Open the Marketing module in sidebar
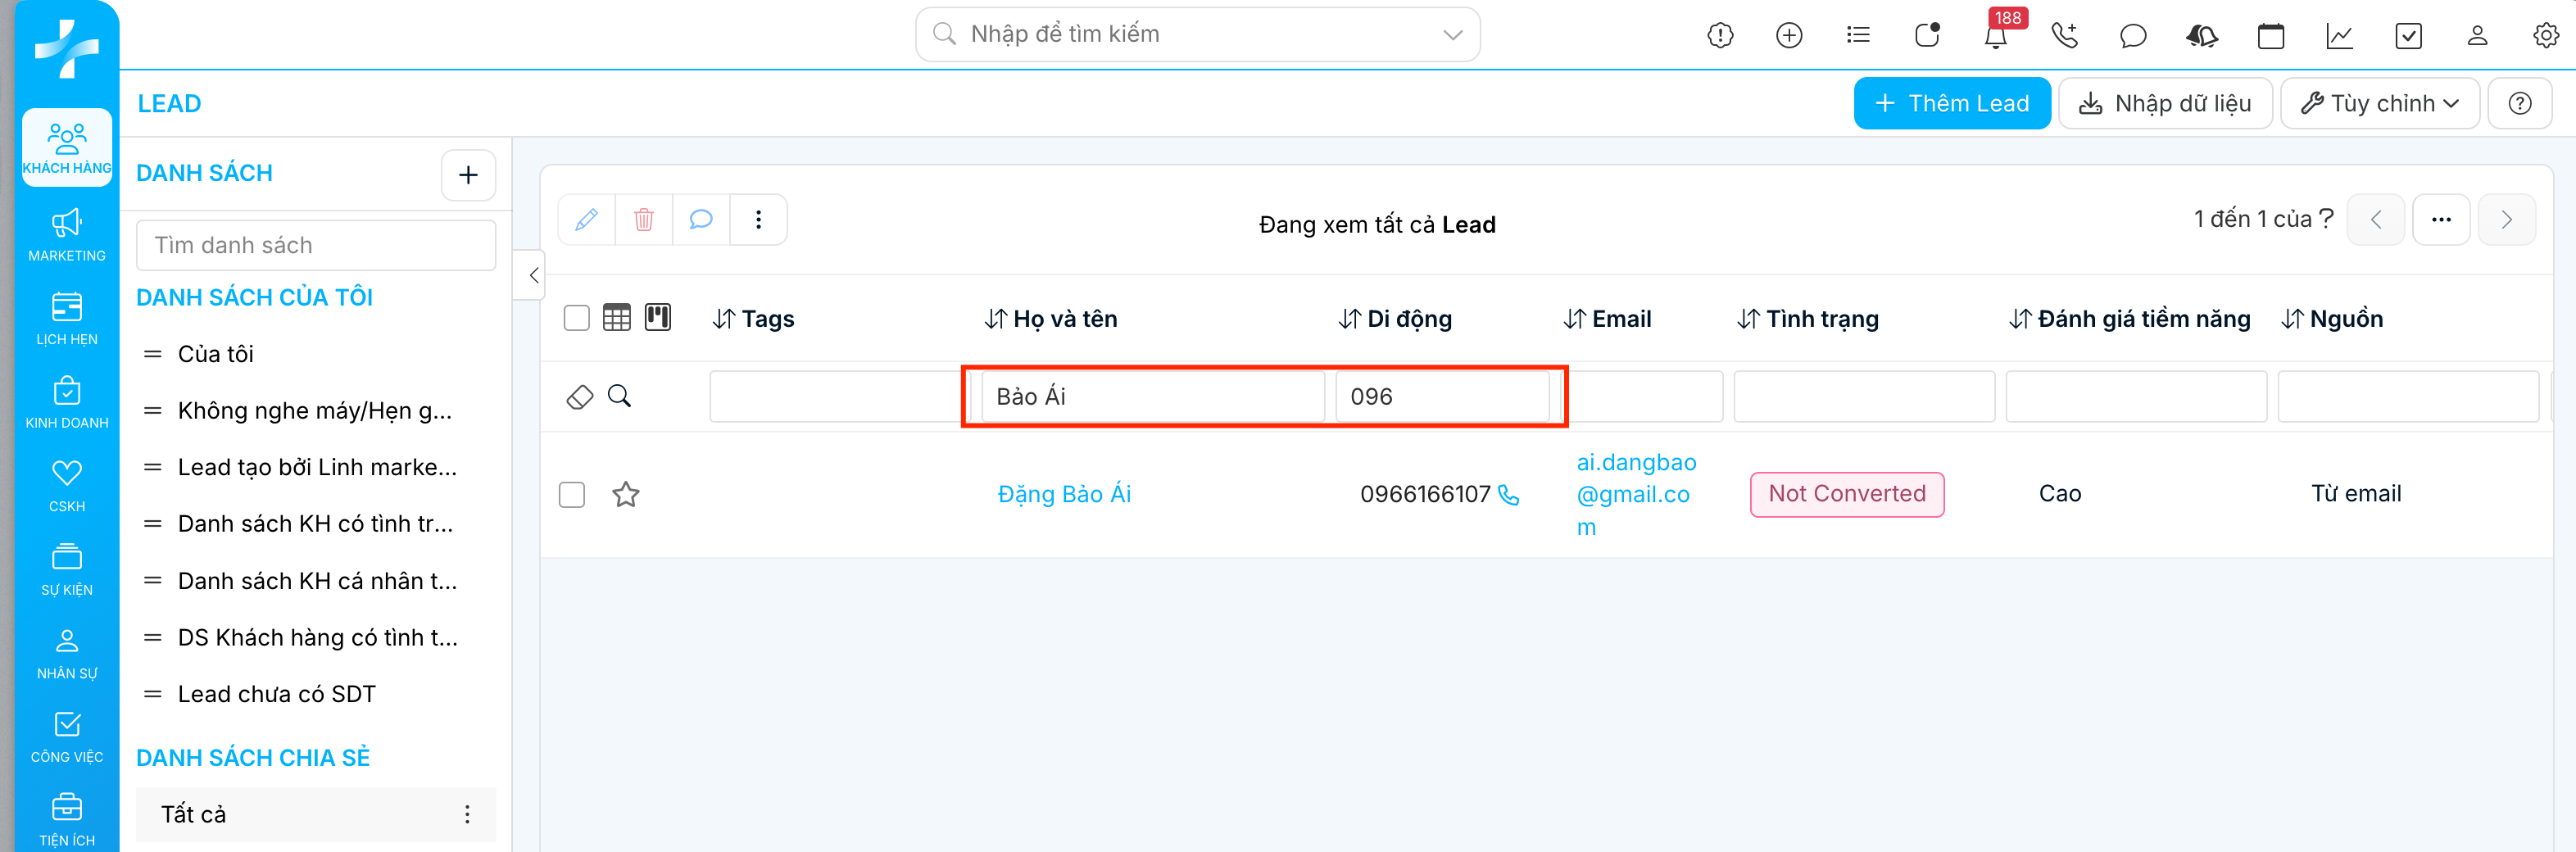Screen dimensions: 2576x852 click(67, 235)
